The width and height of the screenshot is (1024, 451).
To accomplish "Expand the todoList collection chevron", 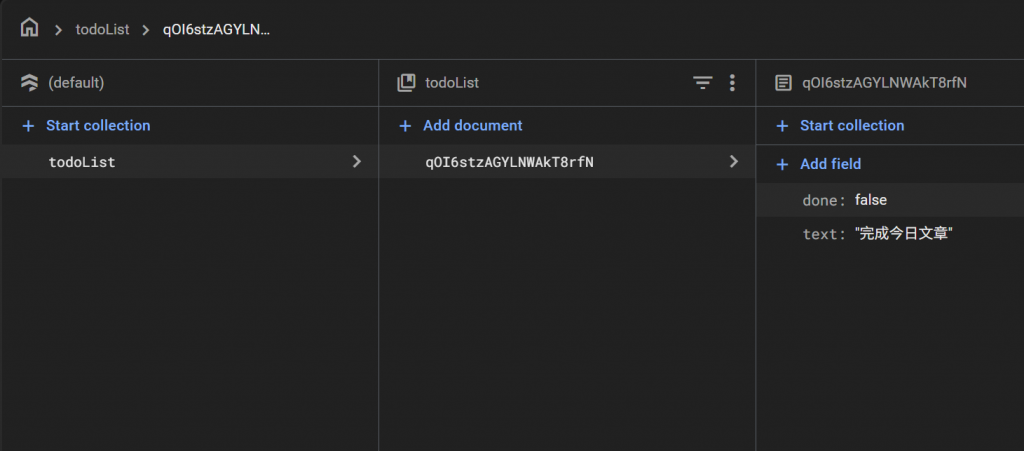I will [357, 161].
